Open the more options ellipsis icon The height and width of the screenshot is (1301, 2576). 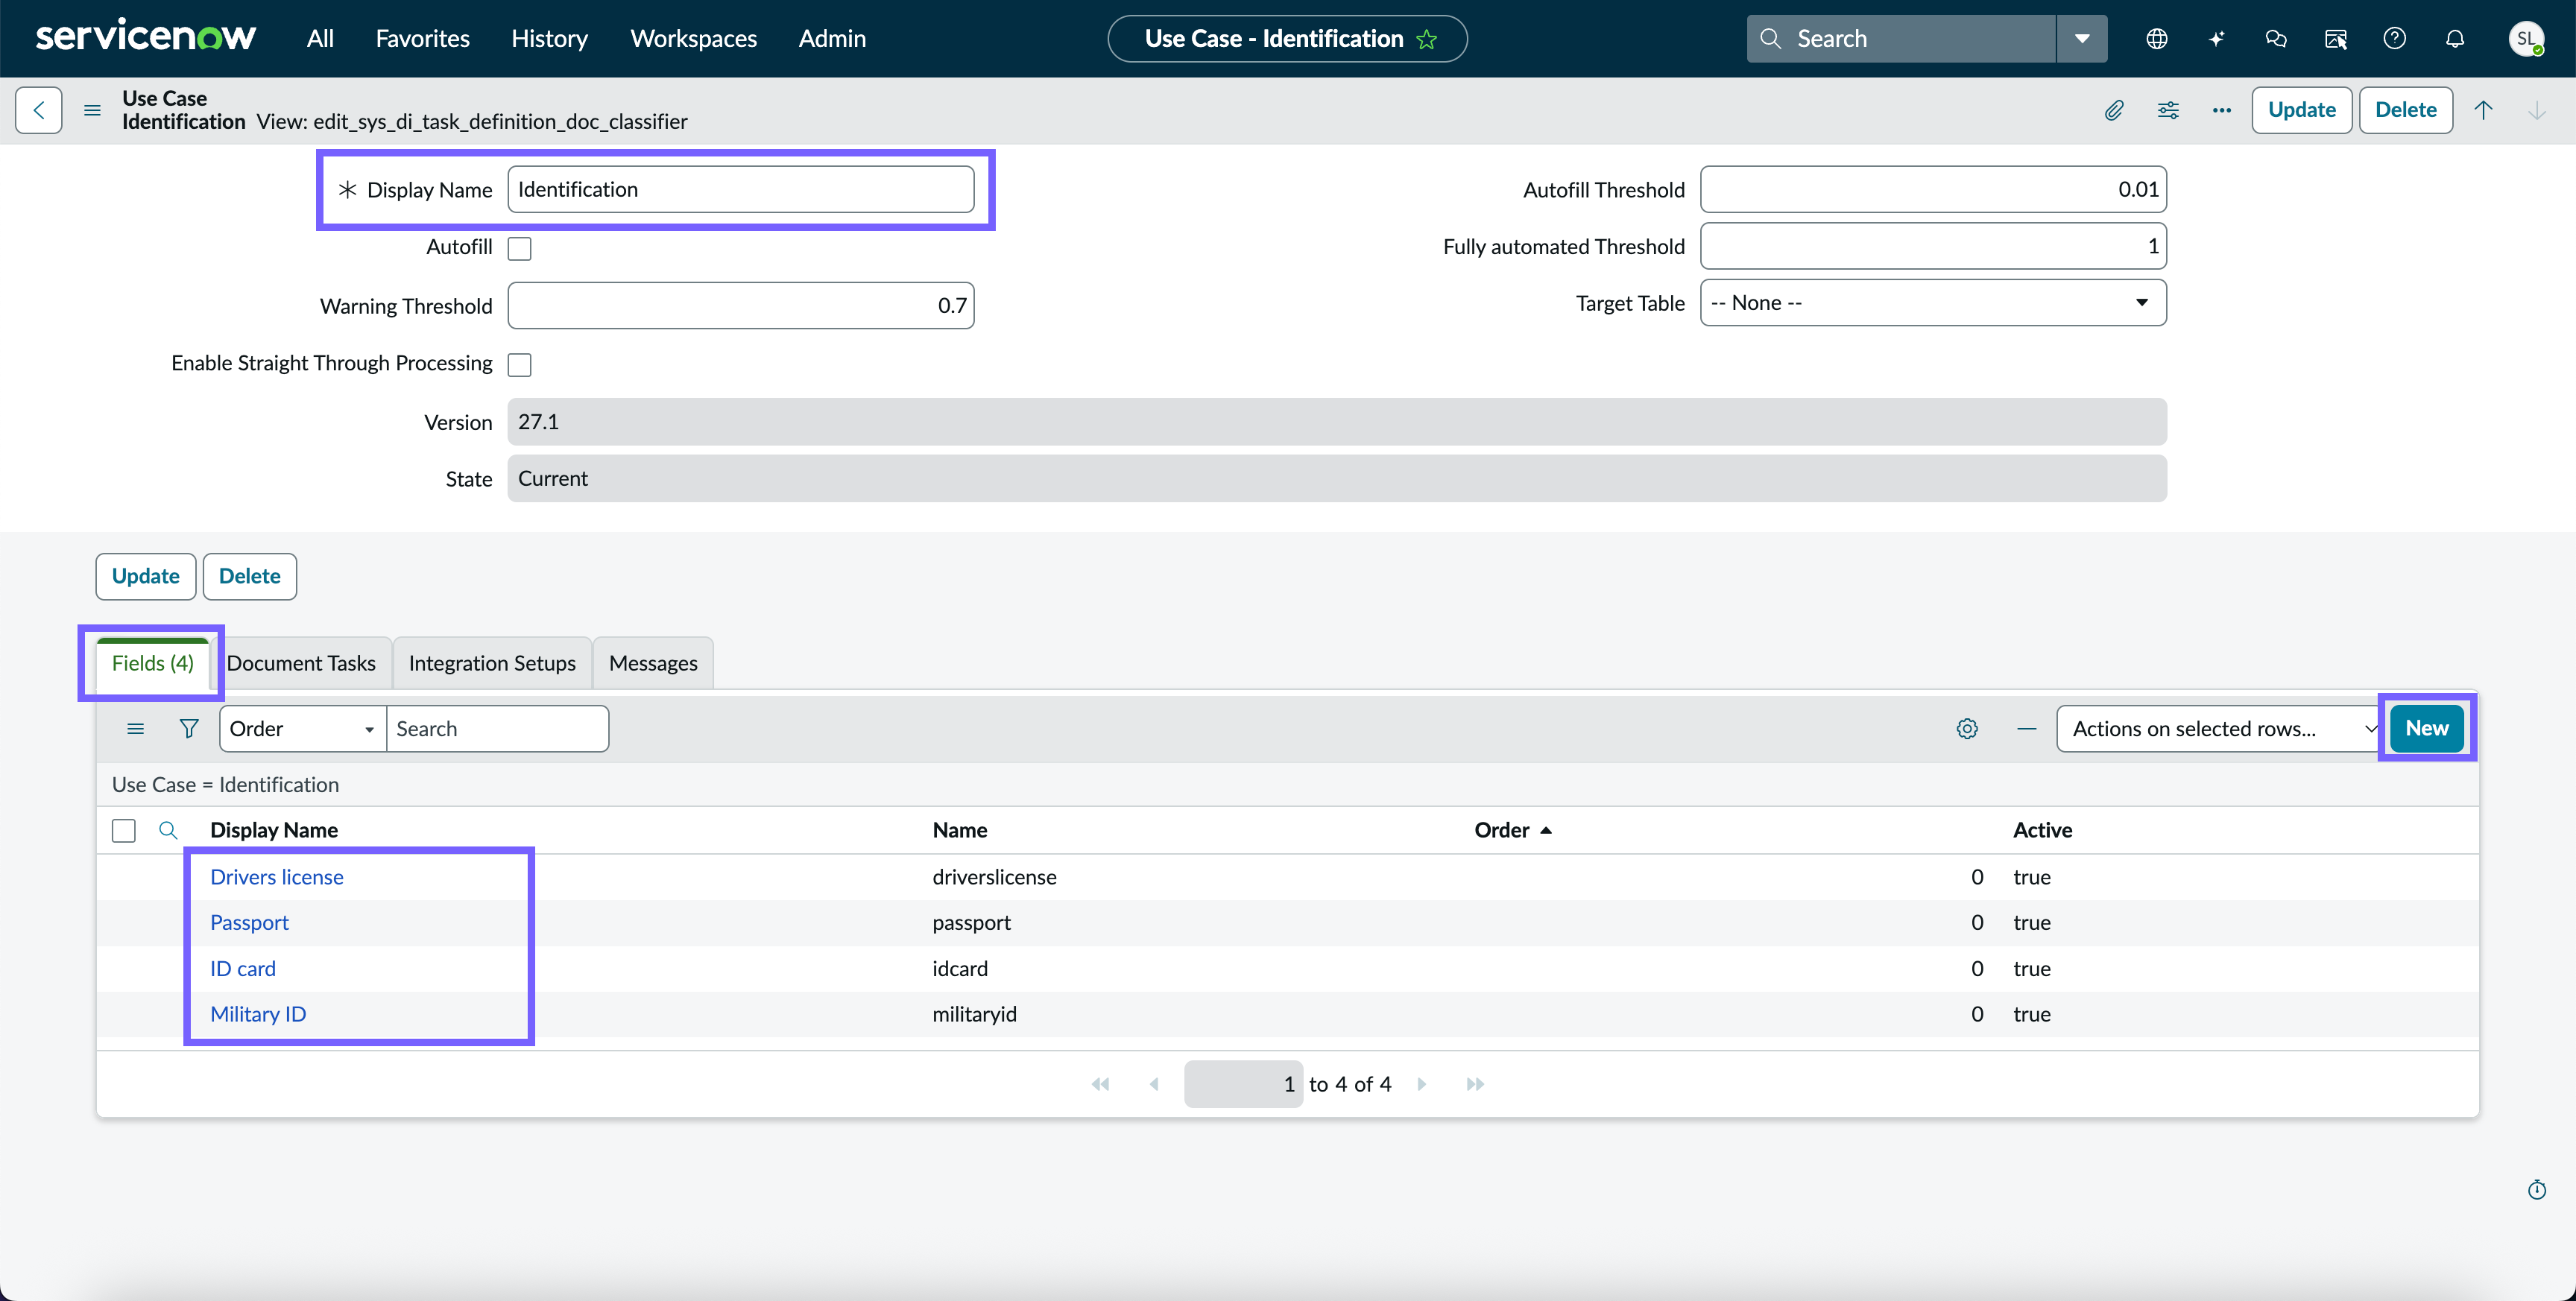[2222, 110]
